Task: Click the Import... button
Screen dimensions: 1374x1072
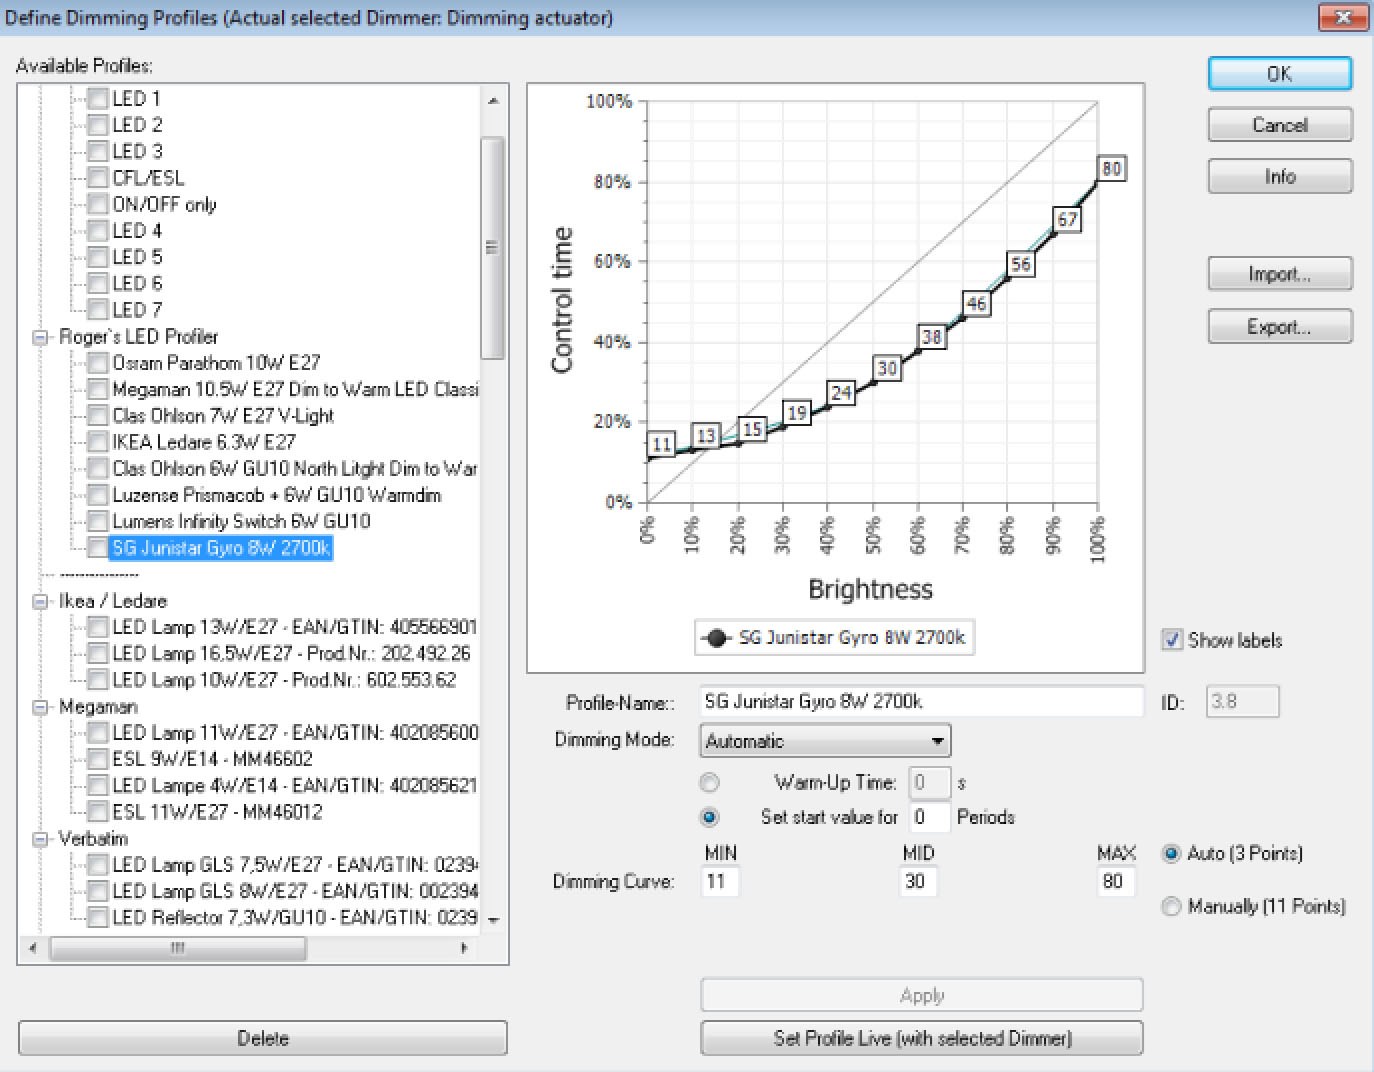Action: pos(1279,274)
